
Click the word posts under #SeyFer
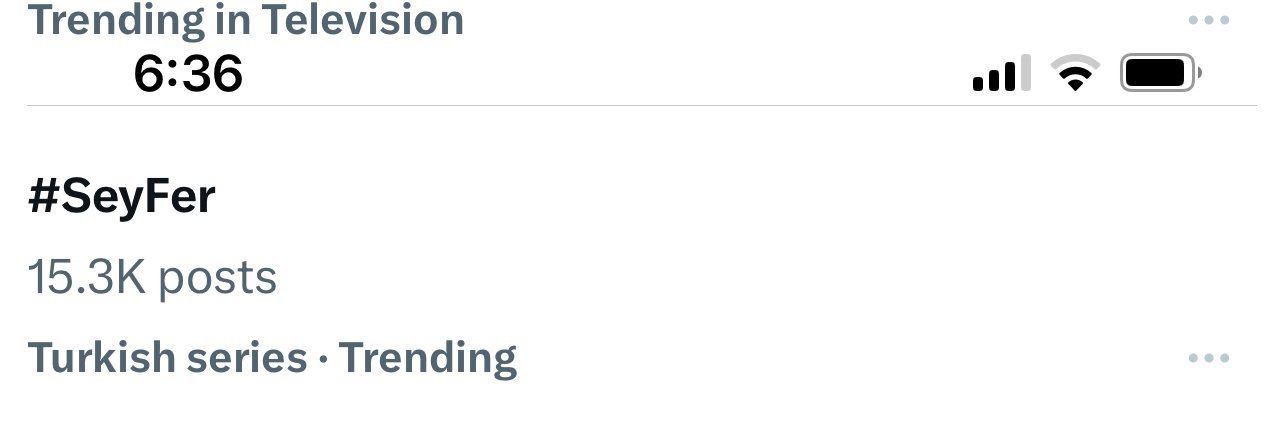(x=217, y=278)
